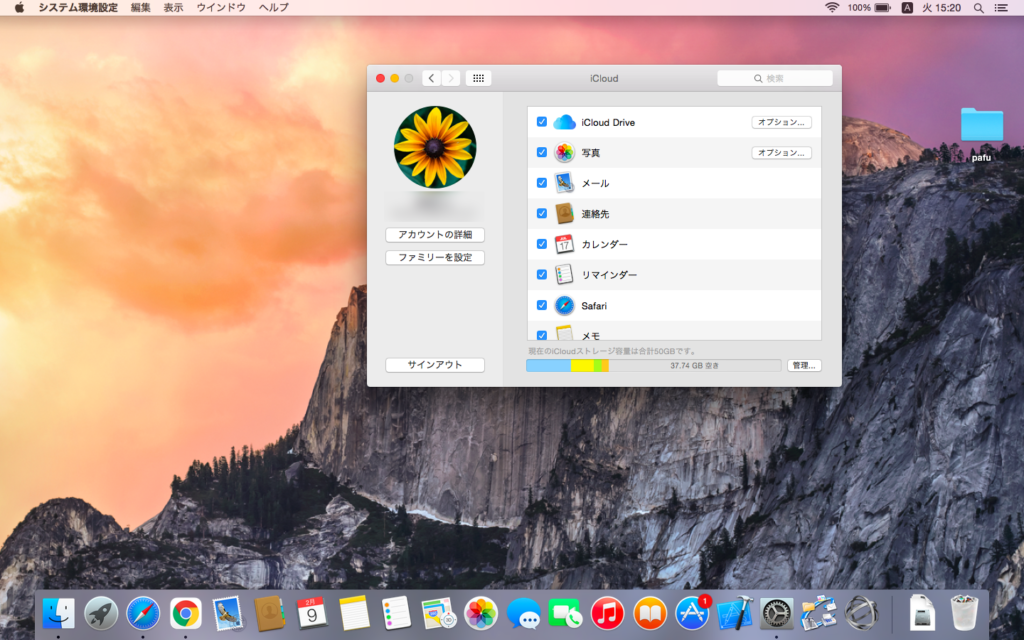The height and width of the screenshot is (640, 1024).
Task: Open Google Chrome from the Dock
Action: [x=186, y=613]
